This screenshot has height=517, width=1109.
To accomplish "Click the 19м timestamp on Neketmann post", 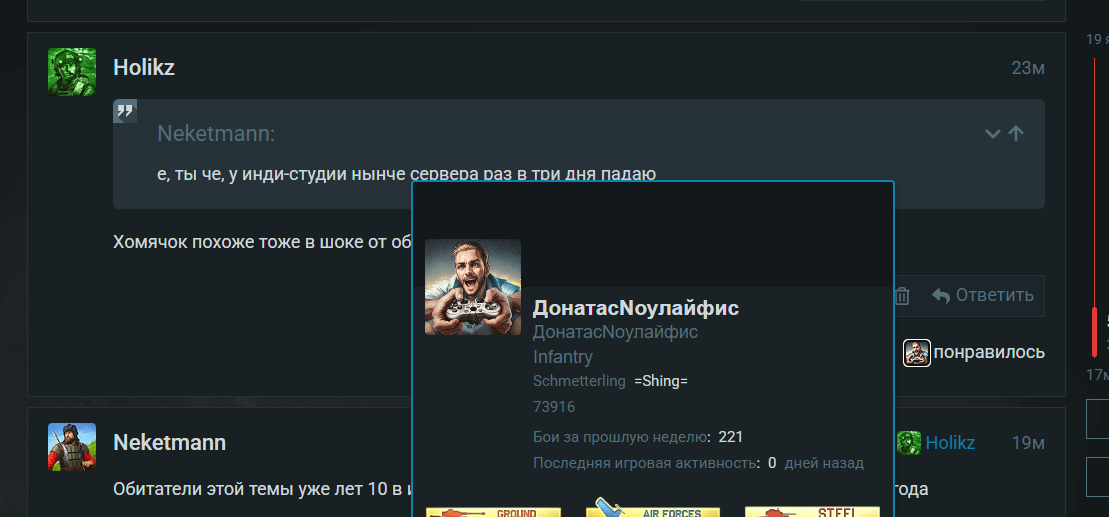I will coord(1027,442).
